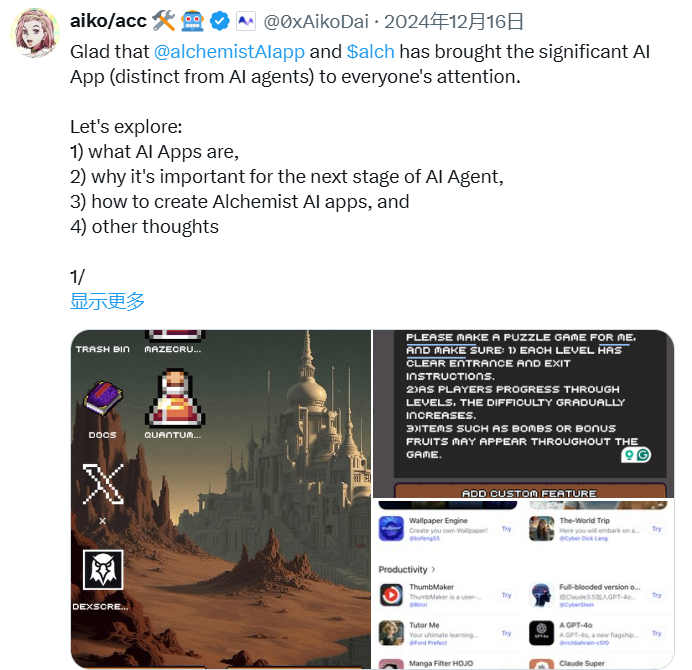The width and height of the screenshot is (692, 670).
Task: Click the blue verified badge
Action: coord(219,21)
